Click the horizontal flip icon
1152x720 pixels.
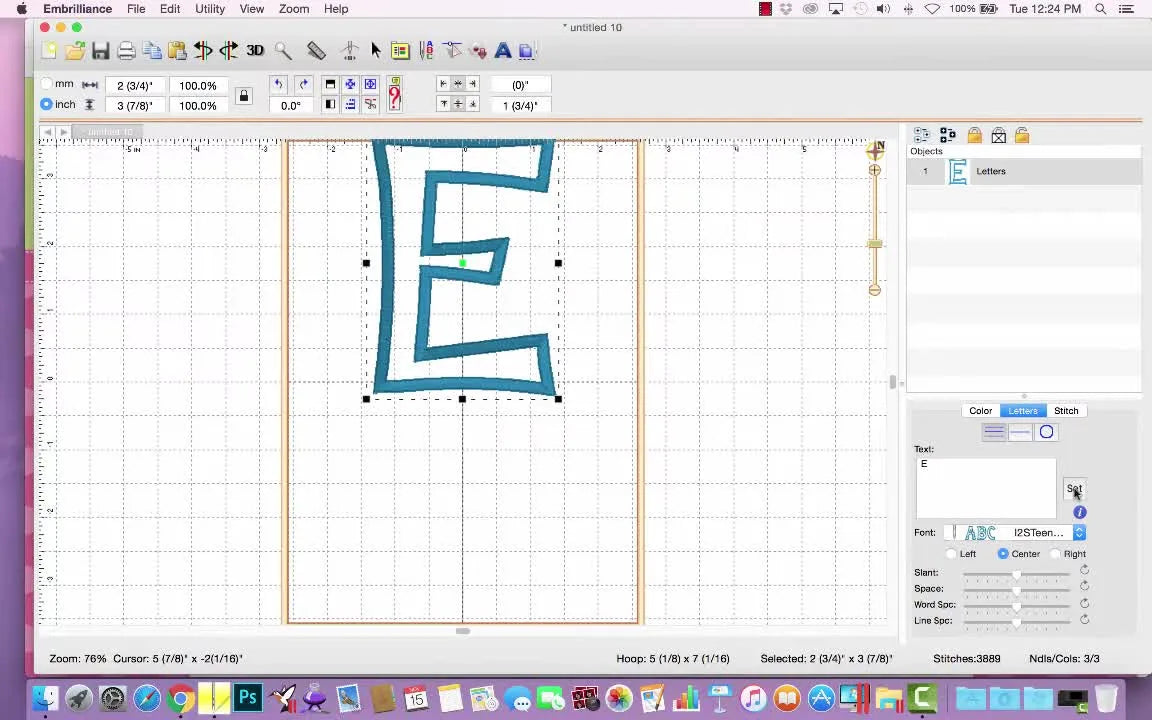pyautogui.click(x=203, y=50)
